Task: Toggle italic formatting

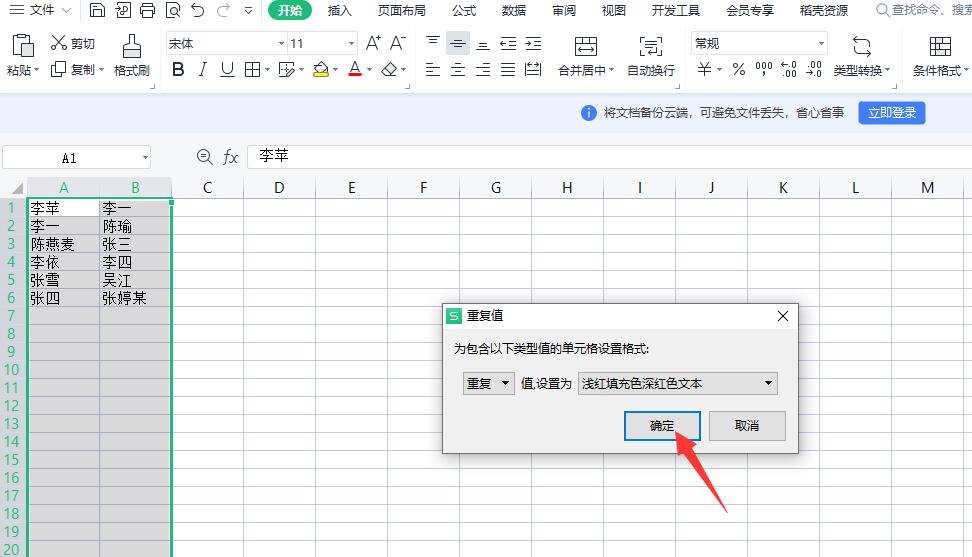Action: point(202,69)
